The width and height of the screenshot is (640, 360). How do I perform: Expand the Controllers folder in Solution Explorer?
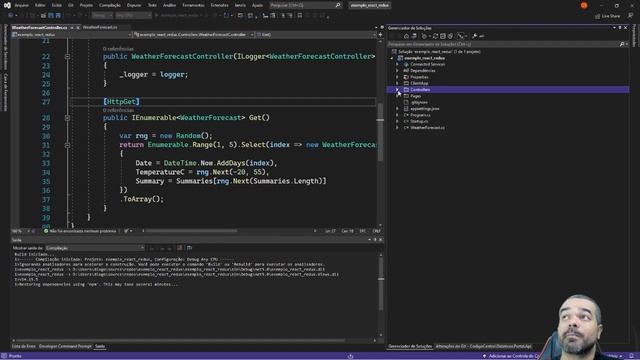[397, 90]
